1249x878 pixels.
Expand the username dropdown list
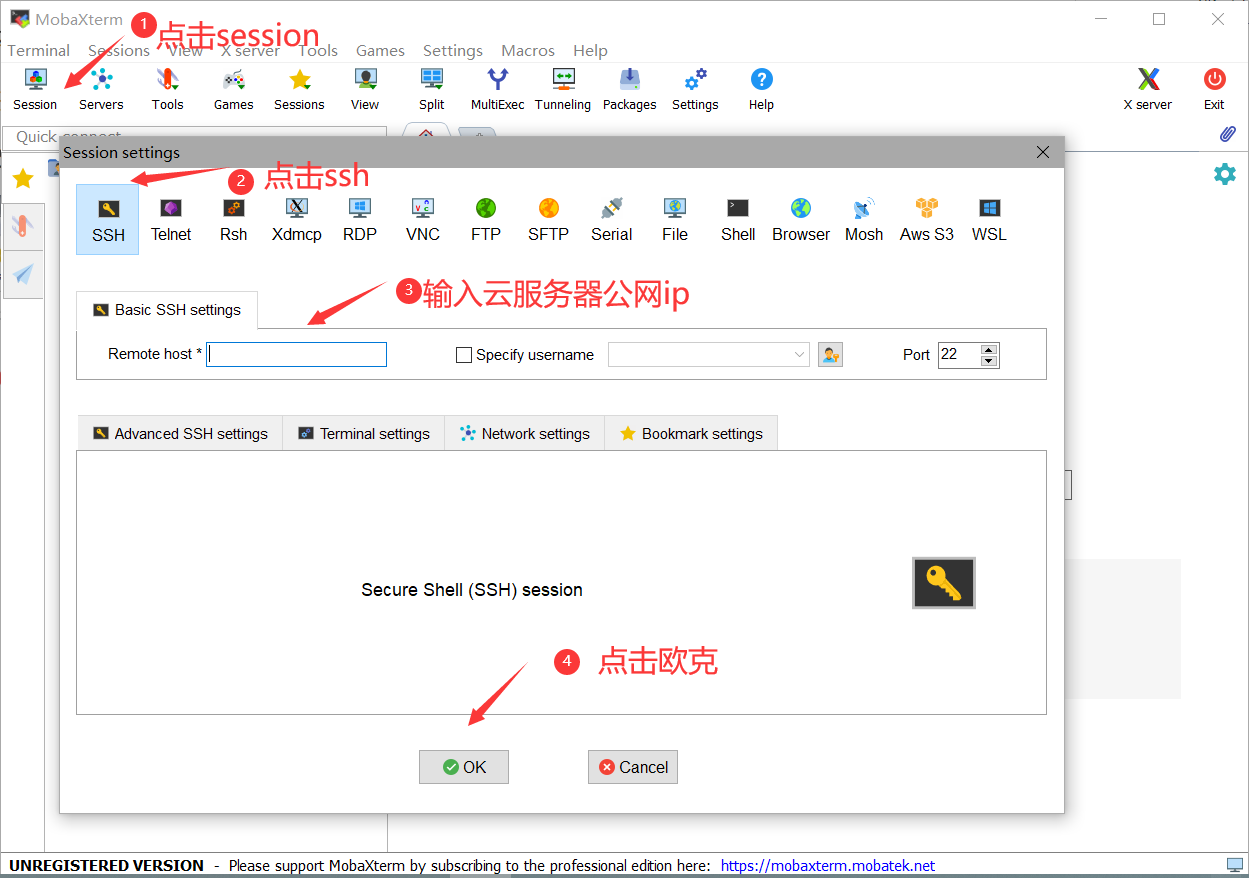tap(799, 355)
